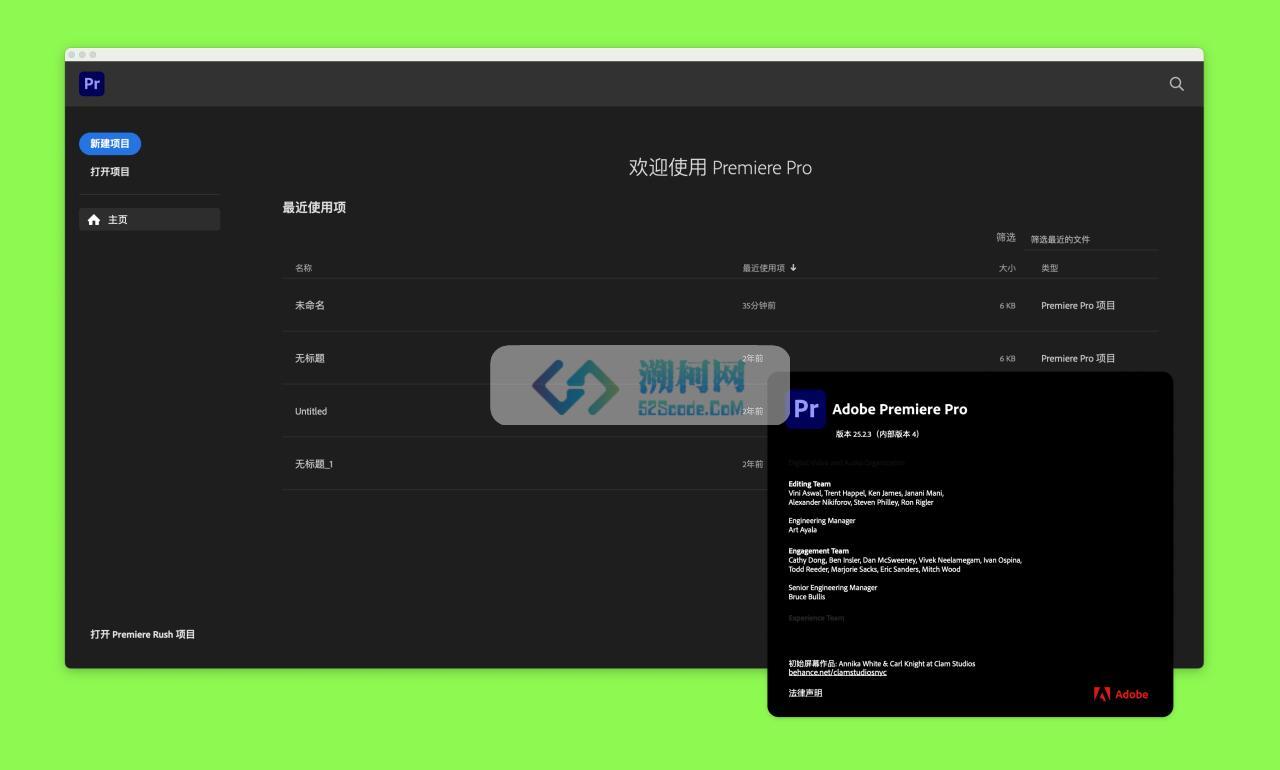This screenshot has height=770, width=1280.
Task: Click 打开项目 to open a project
Action: click(x=110, y=172)
